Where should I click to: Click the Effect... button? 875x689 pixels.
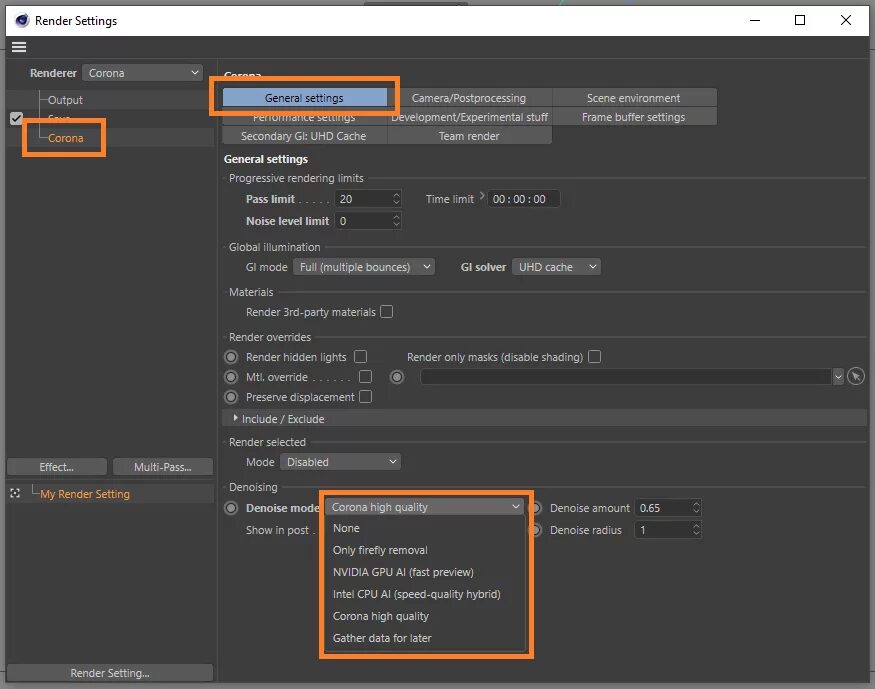[x=57, y=467]
